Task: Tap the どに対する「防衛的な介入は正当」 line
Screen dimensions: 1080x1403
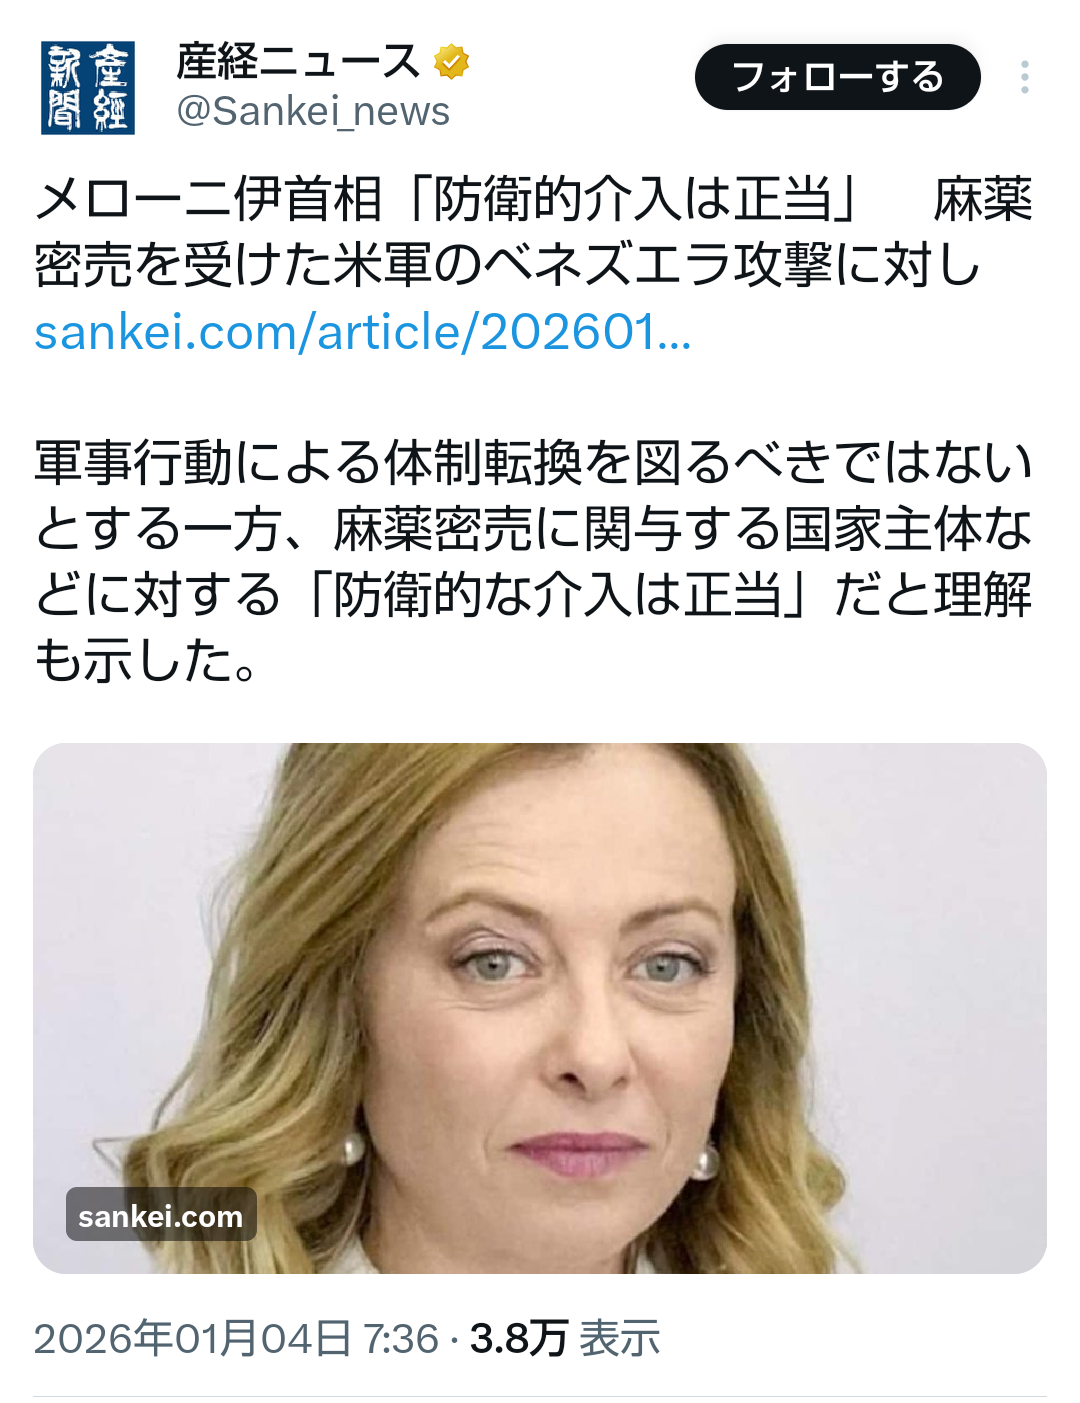Action: coord(533,594)
